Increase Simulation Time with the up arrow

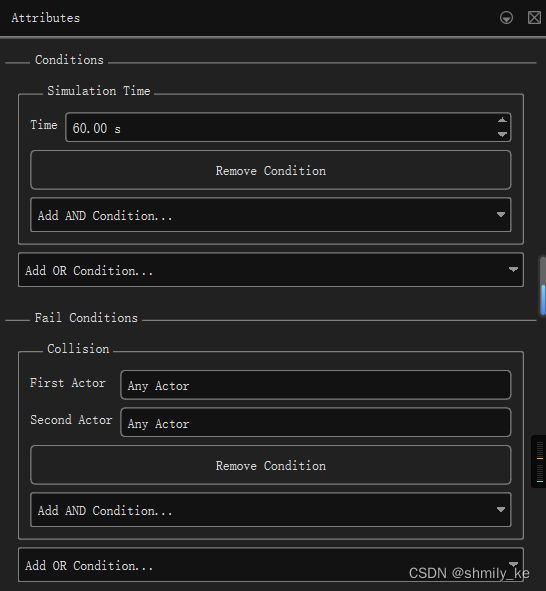click(x=502, y=120)
